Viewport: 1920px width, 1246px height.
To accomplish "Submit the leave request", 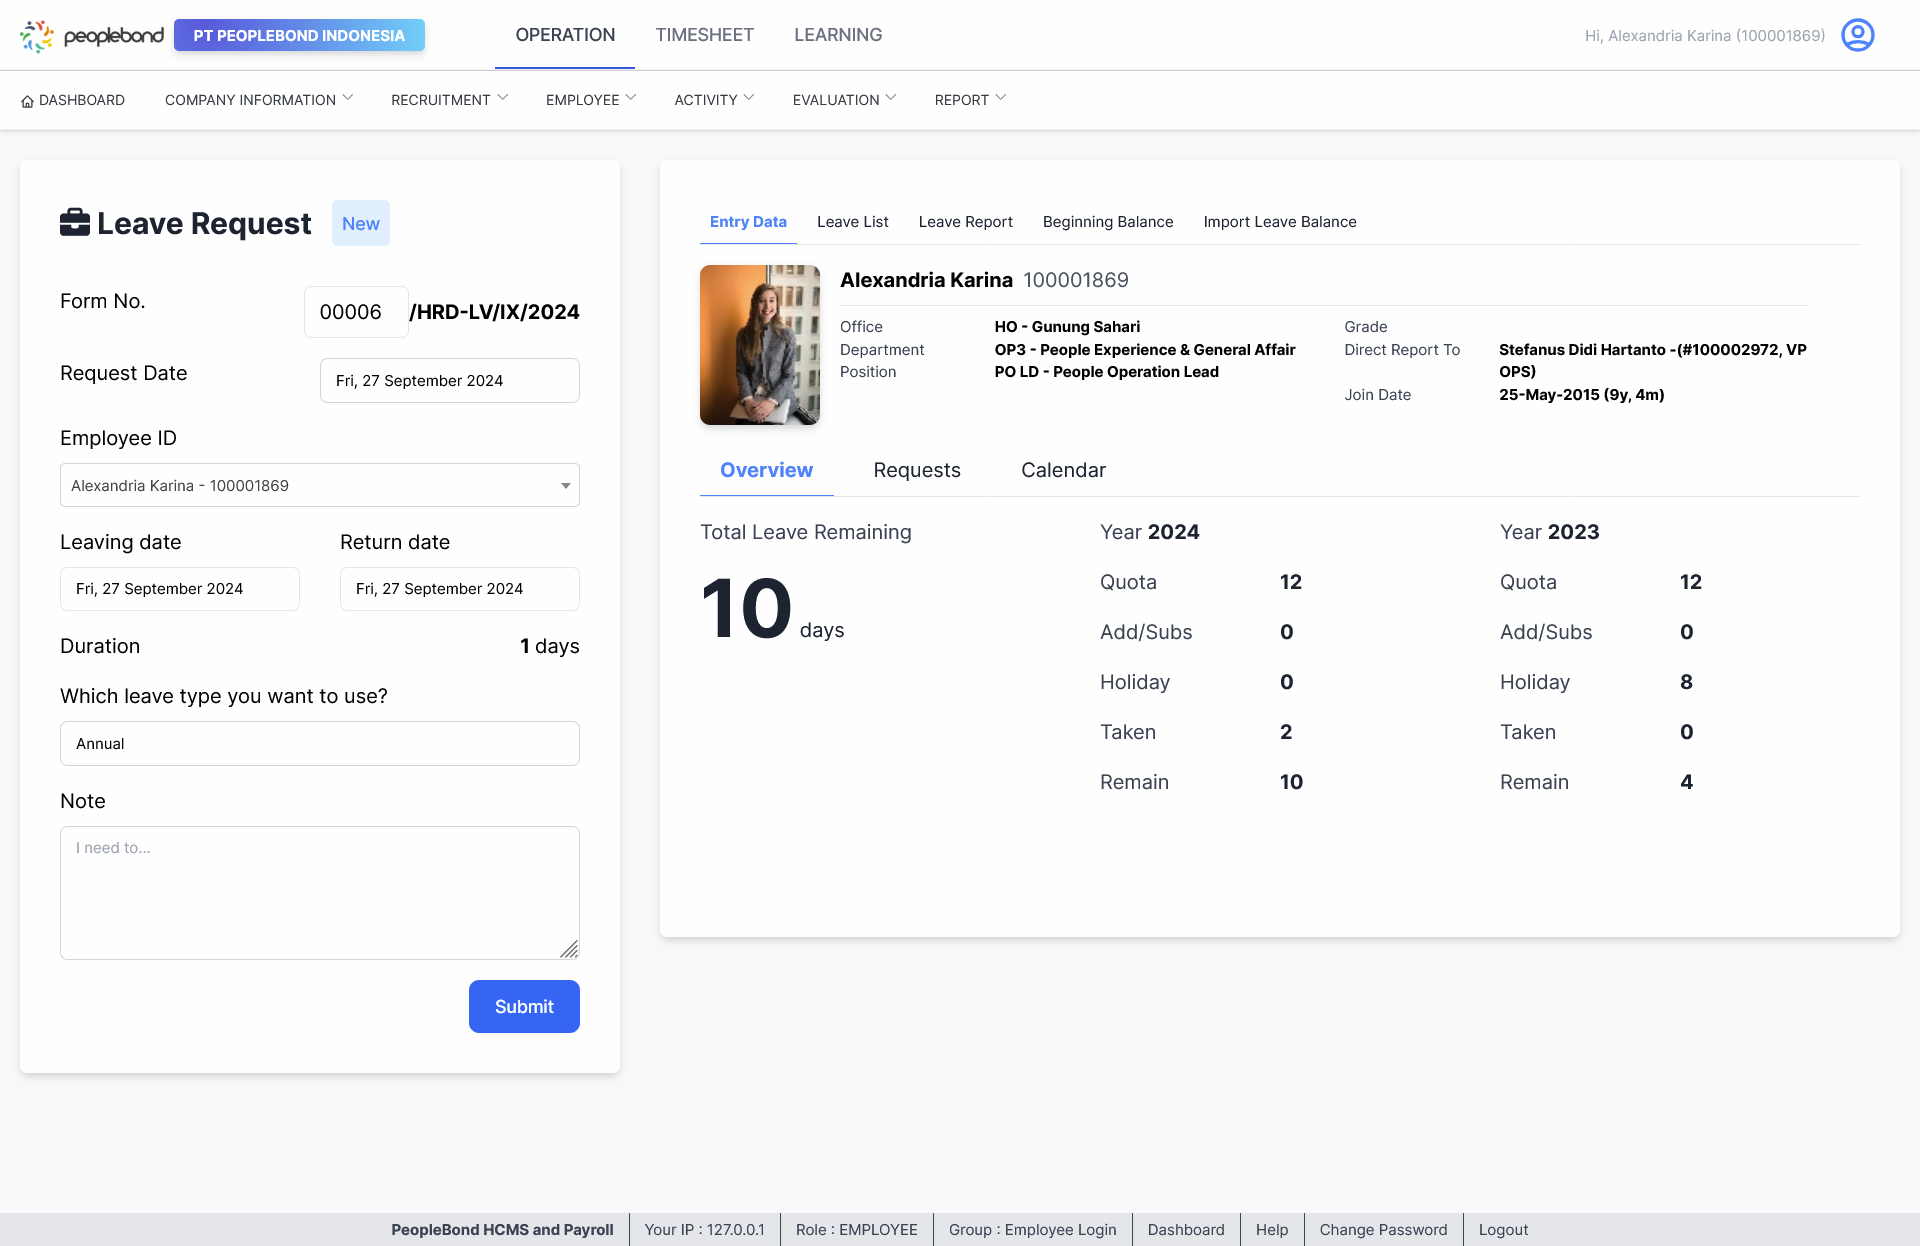I will (524, 1006).
